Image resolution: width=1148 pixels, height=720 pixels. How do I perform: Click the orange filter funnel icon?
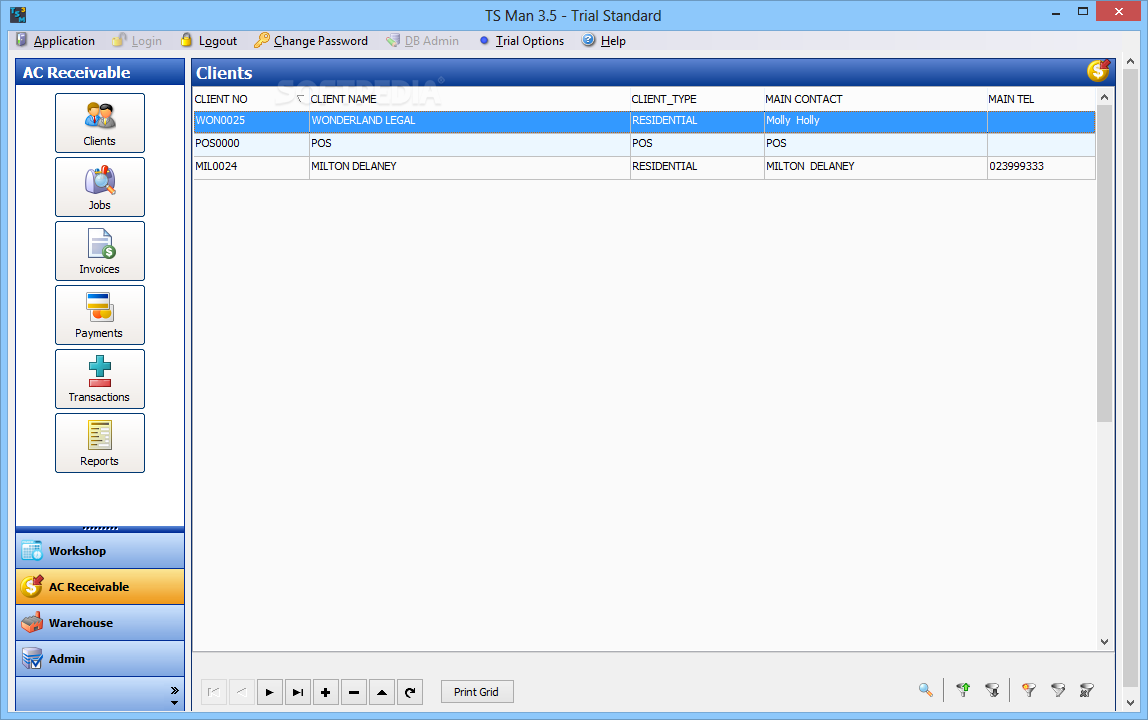click(1029, 690)
